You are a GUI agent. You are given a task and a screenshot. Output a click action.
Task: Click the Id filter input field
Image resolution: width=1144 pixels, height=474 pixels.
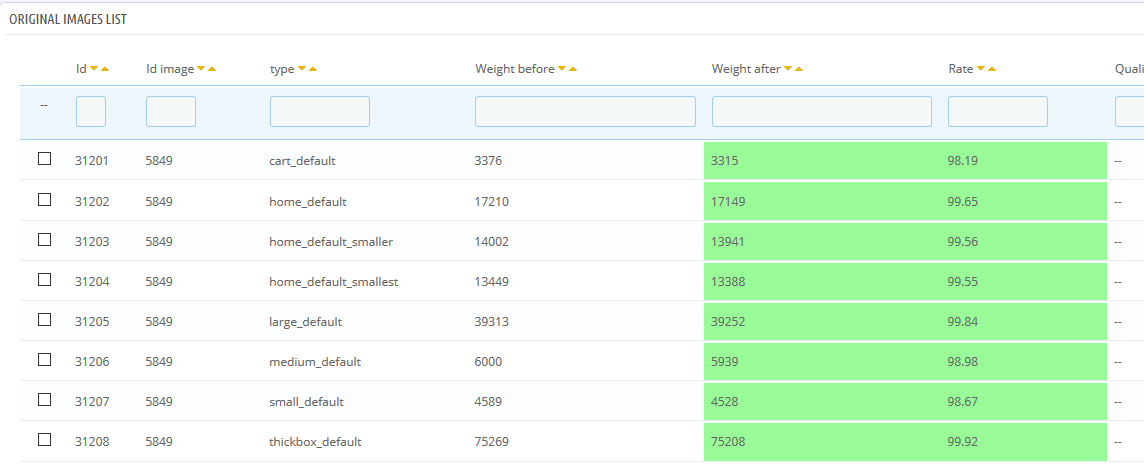coord(91,111)
